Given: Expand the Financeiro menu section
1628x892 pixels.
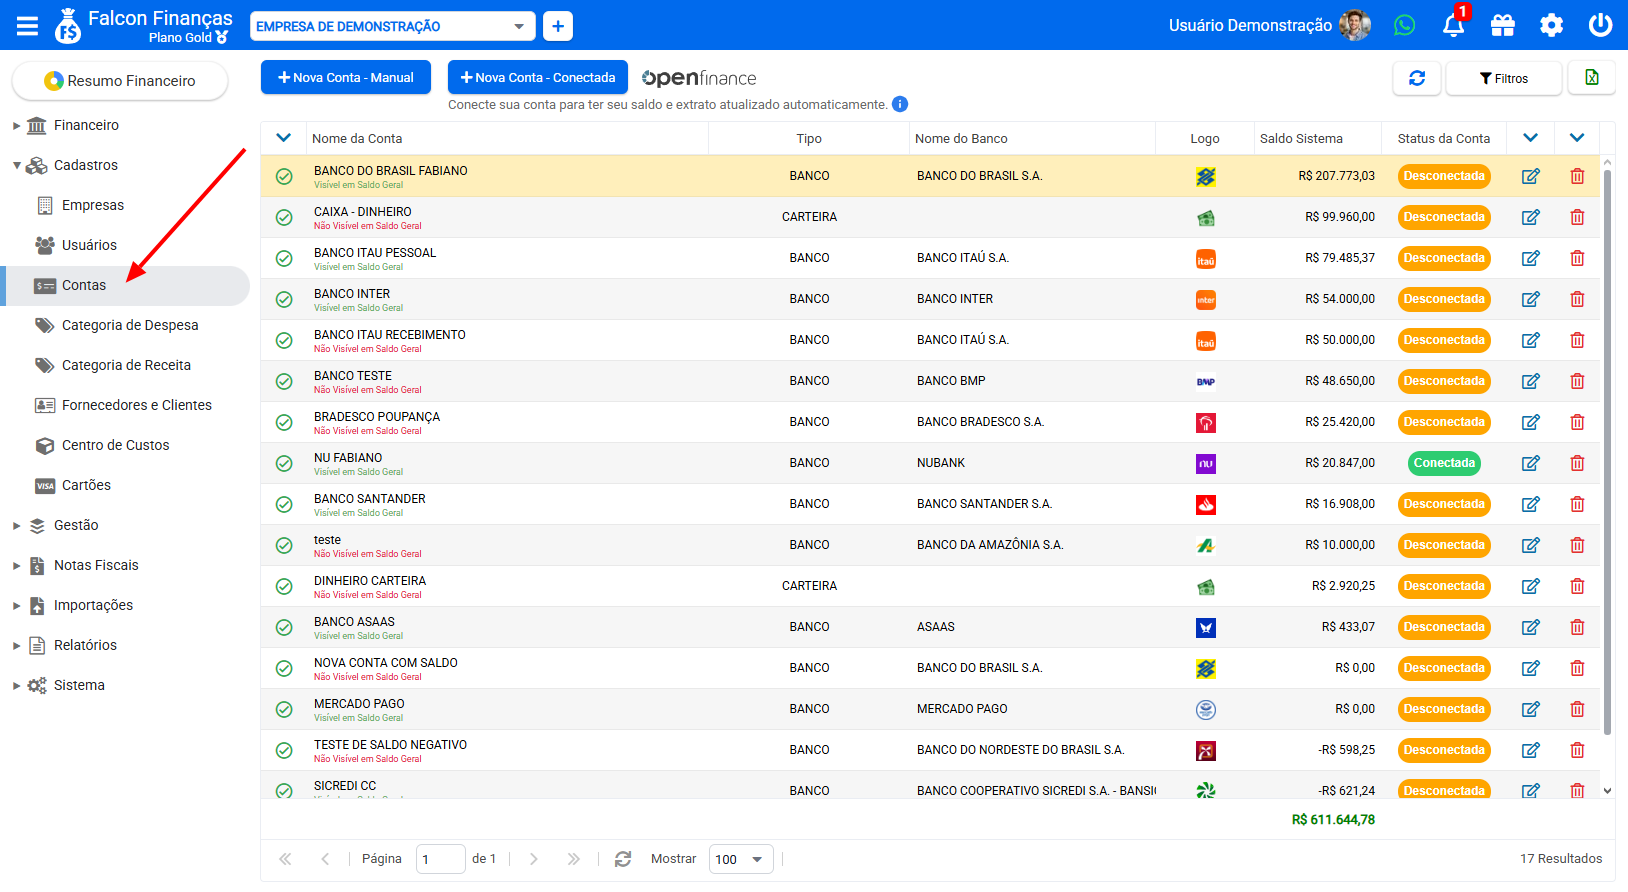Looking at the screenshot, I should point(16,126).
